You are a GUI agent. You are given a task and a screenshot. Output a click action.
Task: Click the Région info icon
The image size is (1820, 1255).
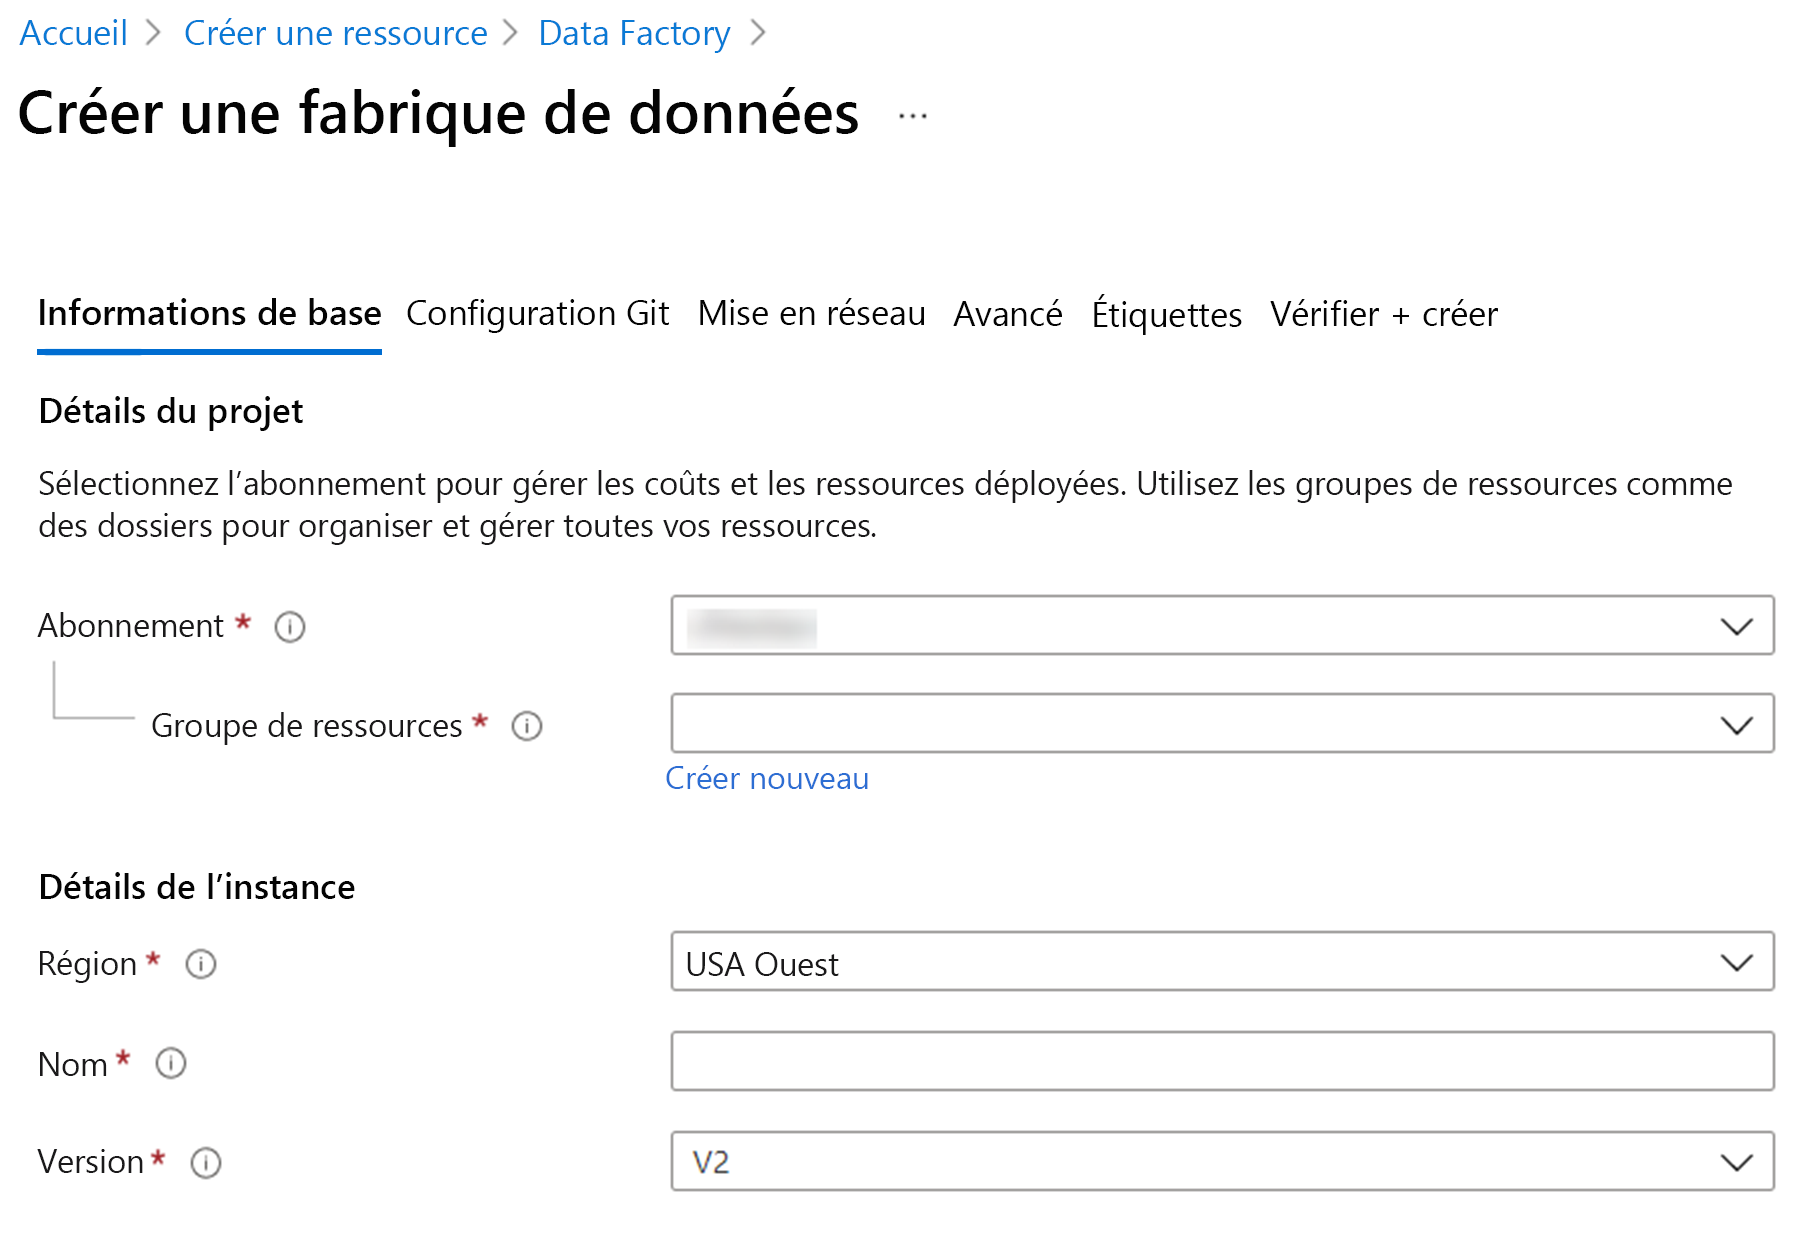click(x=201, y=964)
